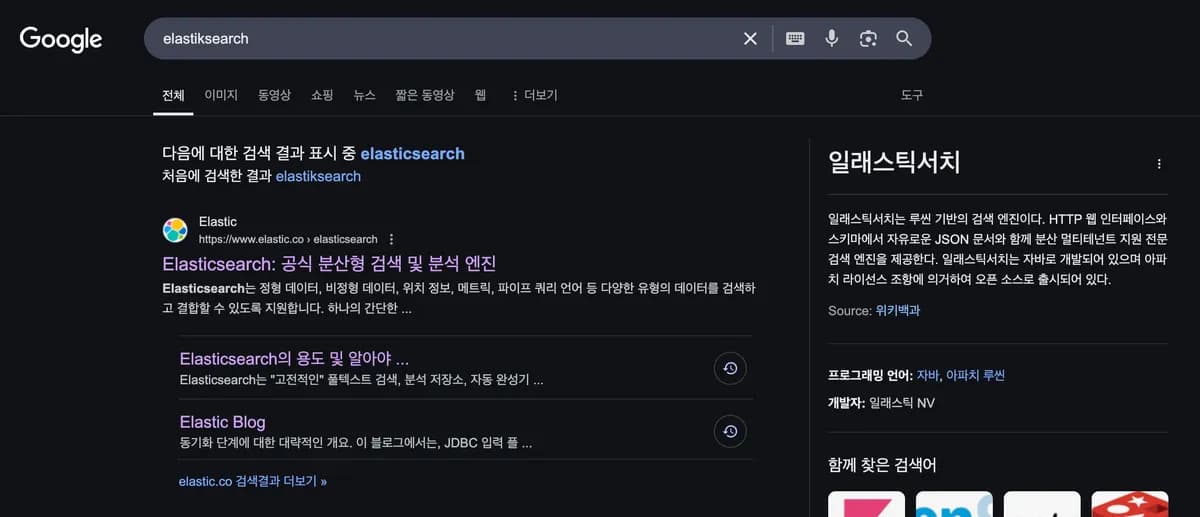Open the third related search thumbnail

1042,504
